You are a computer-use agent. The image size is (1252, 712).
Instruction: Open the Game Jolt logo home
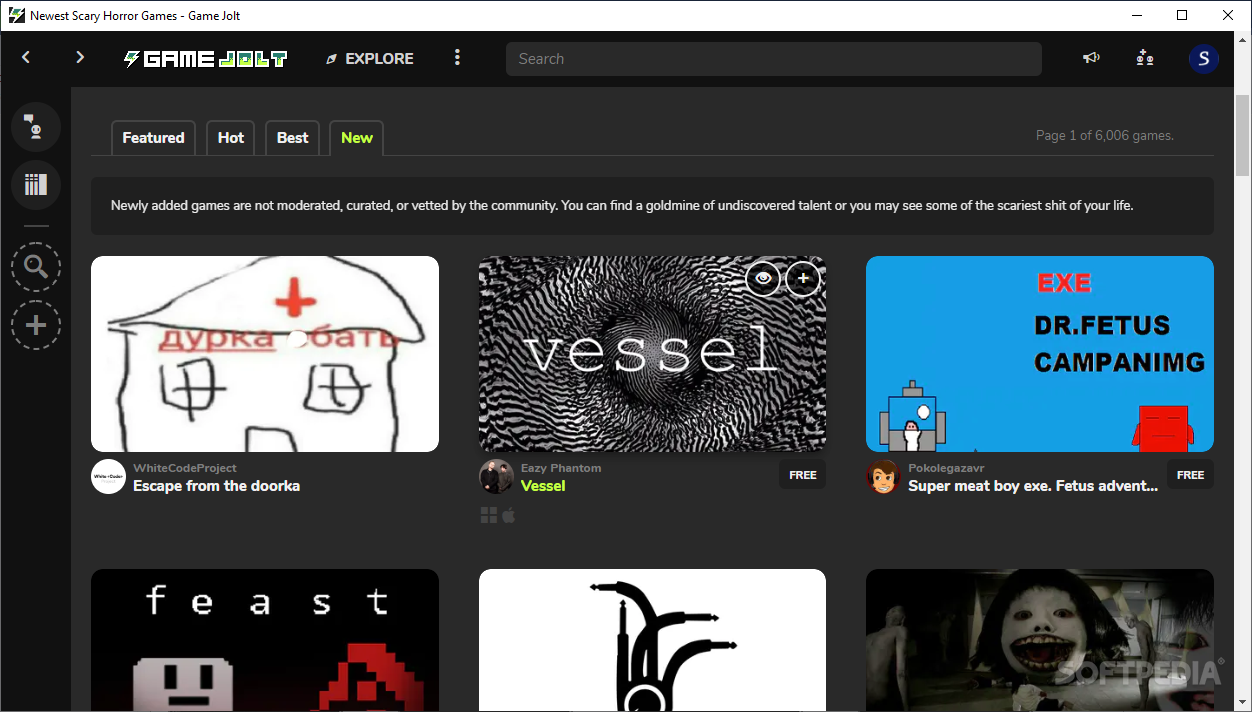[205, 59]
